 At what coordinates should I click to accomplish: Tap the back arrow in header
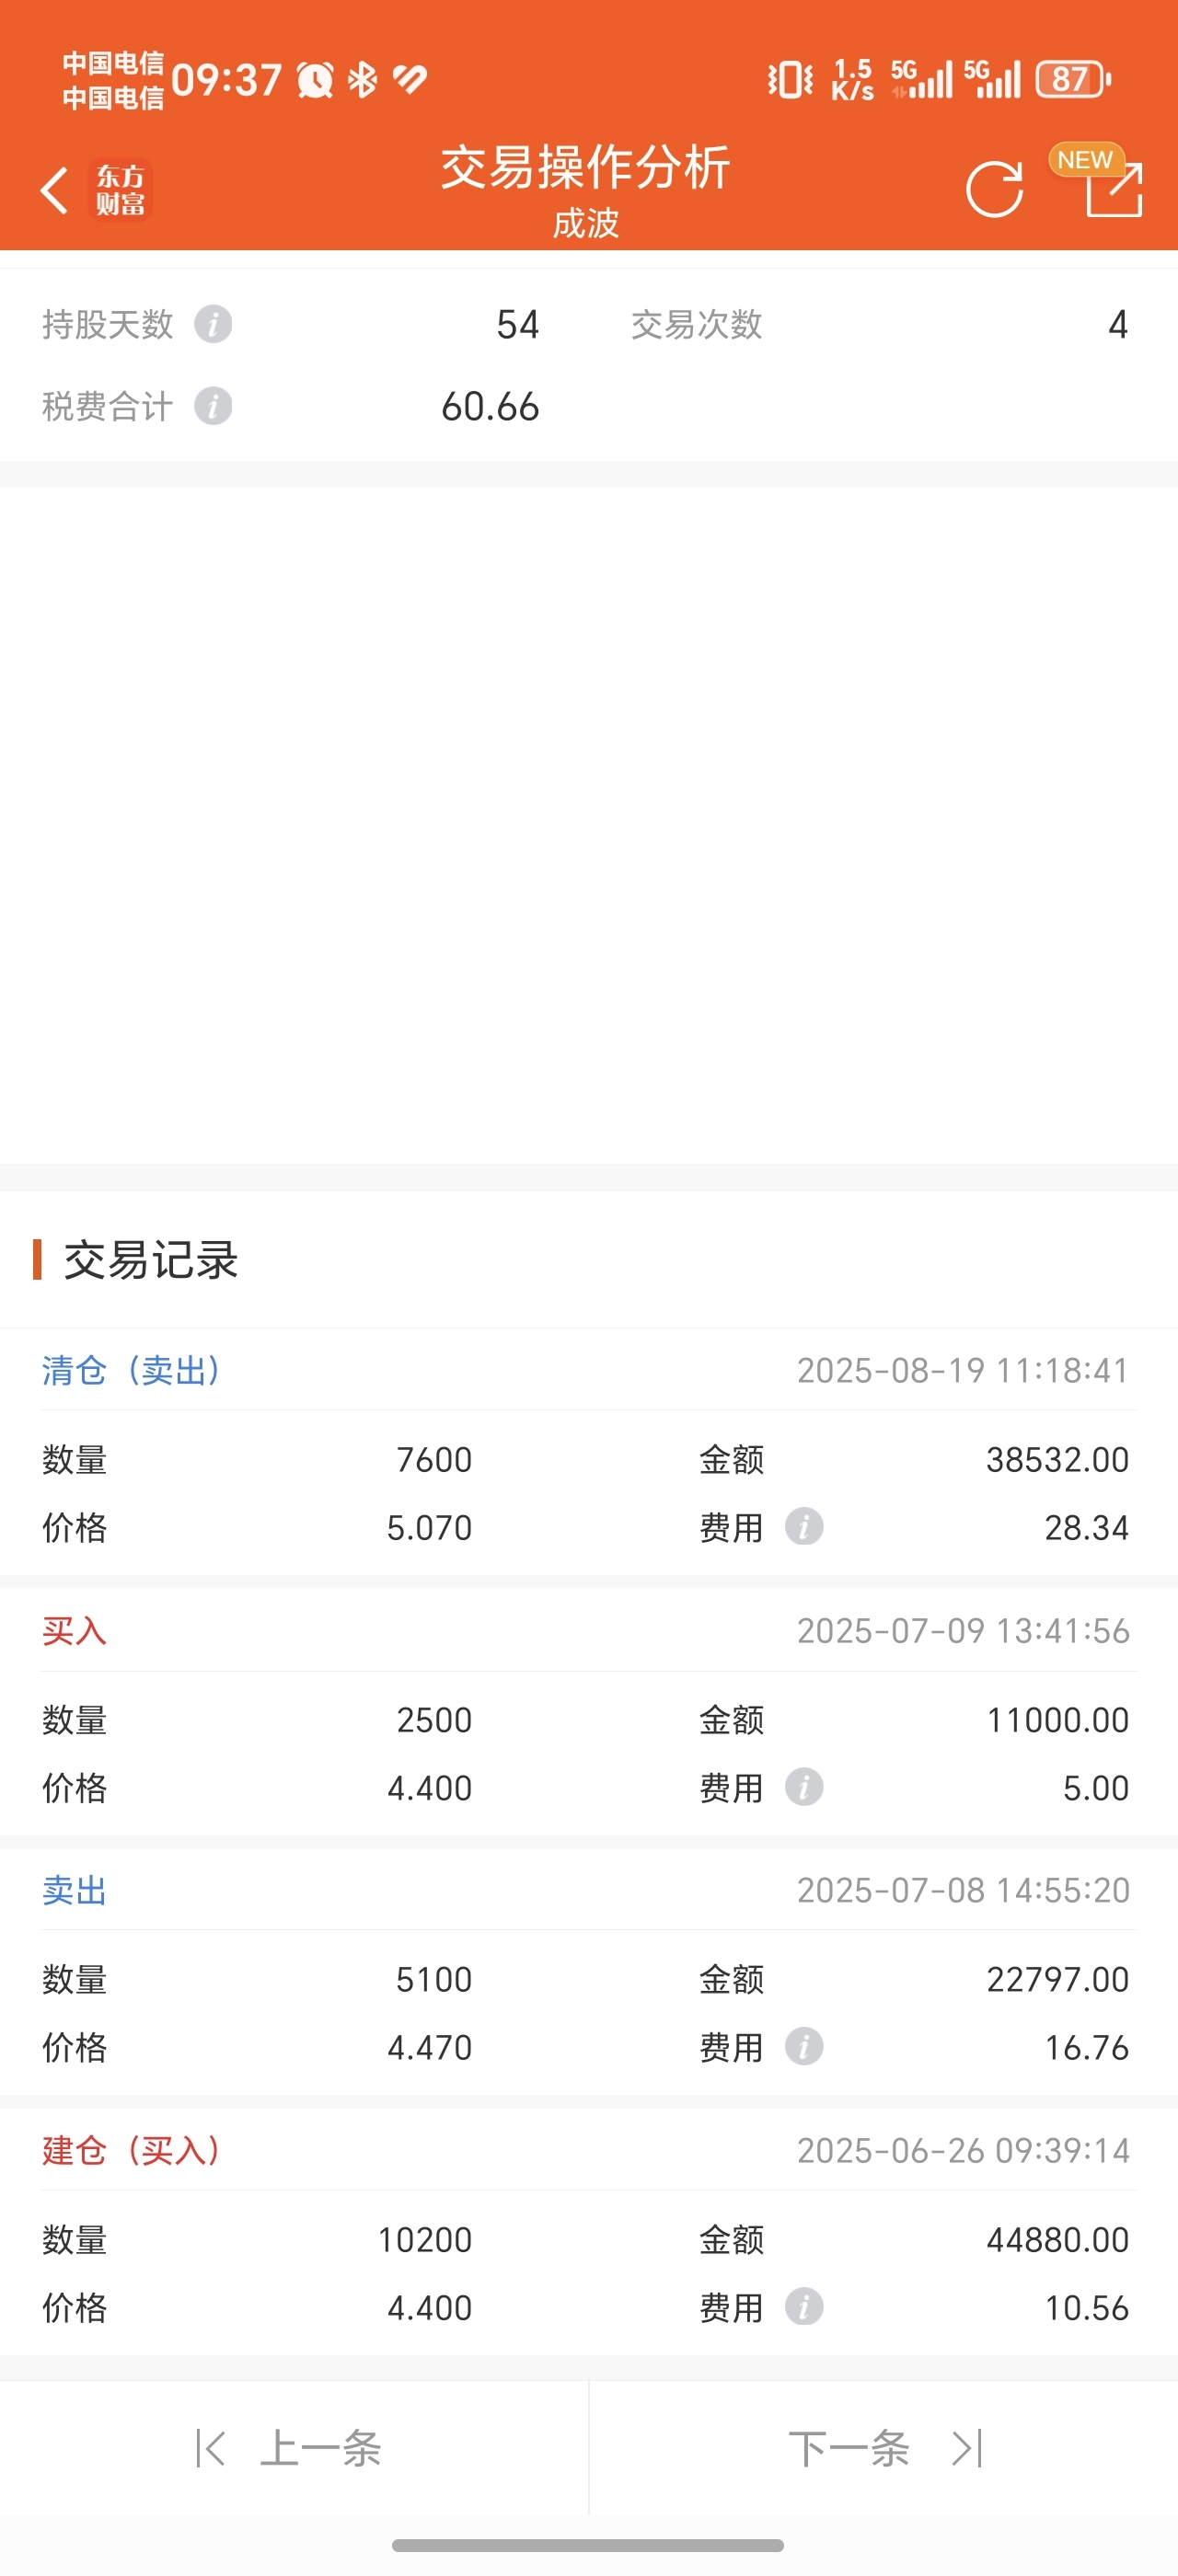[55, 190]
